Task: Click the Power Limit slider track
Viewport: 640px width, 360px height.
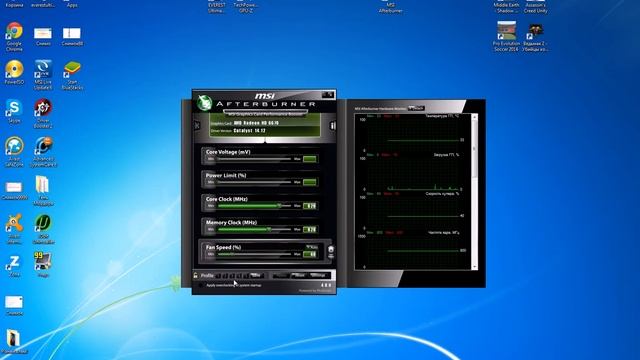Action: 254,182
